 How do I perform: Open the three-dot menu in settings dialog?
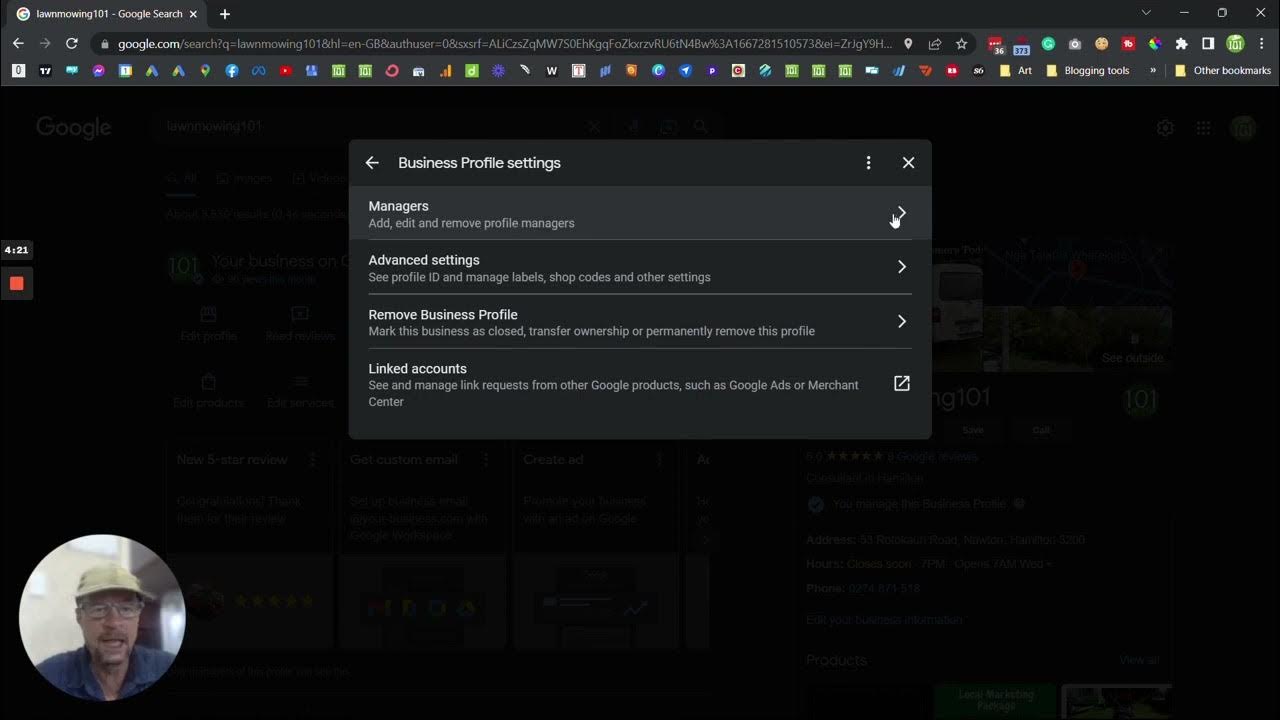click(868, 163)
